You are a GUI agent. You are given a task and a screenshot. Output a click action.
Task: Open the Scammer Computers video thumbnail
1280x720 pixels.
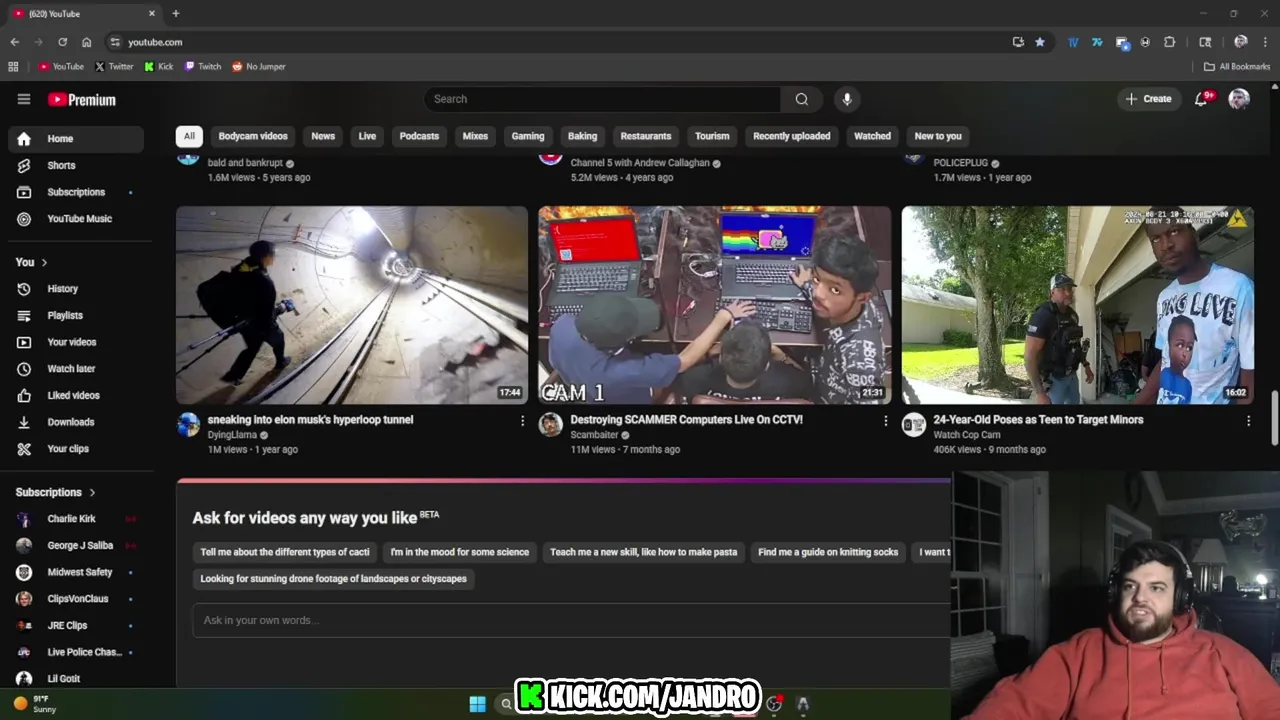pyautogui.click(x=715, y=305)
